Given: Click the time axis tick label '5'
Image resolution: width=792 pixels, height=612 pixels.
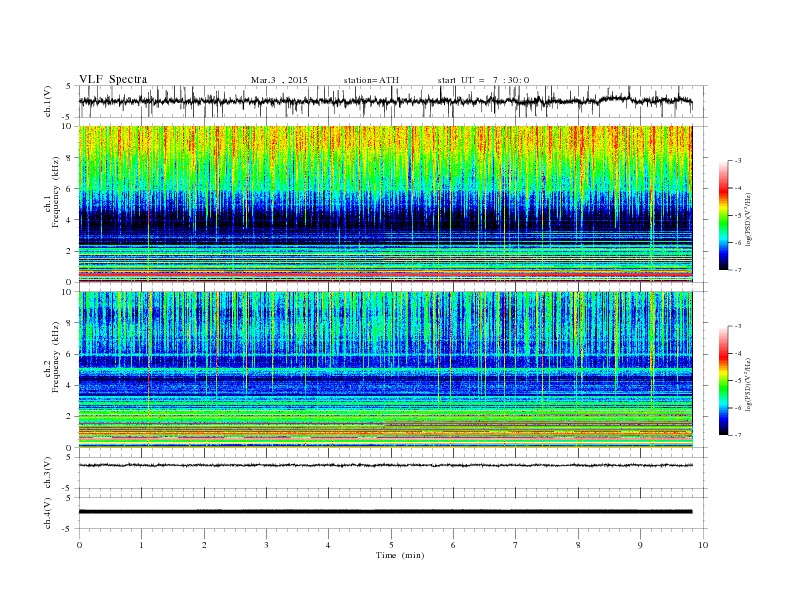Looking at the screenshot, I should 391,545.
